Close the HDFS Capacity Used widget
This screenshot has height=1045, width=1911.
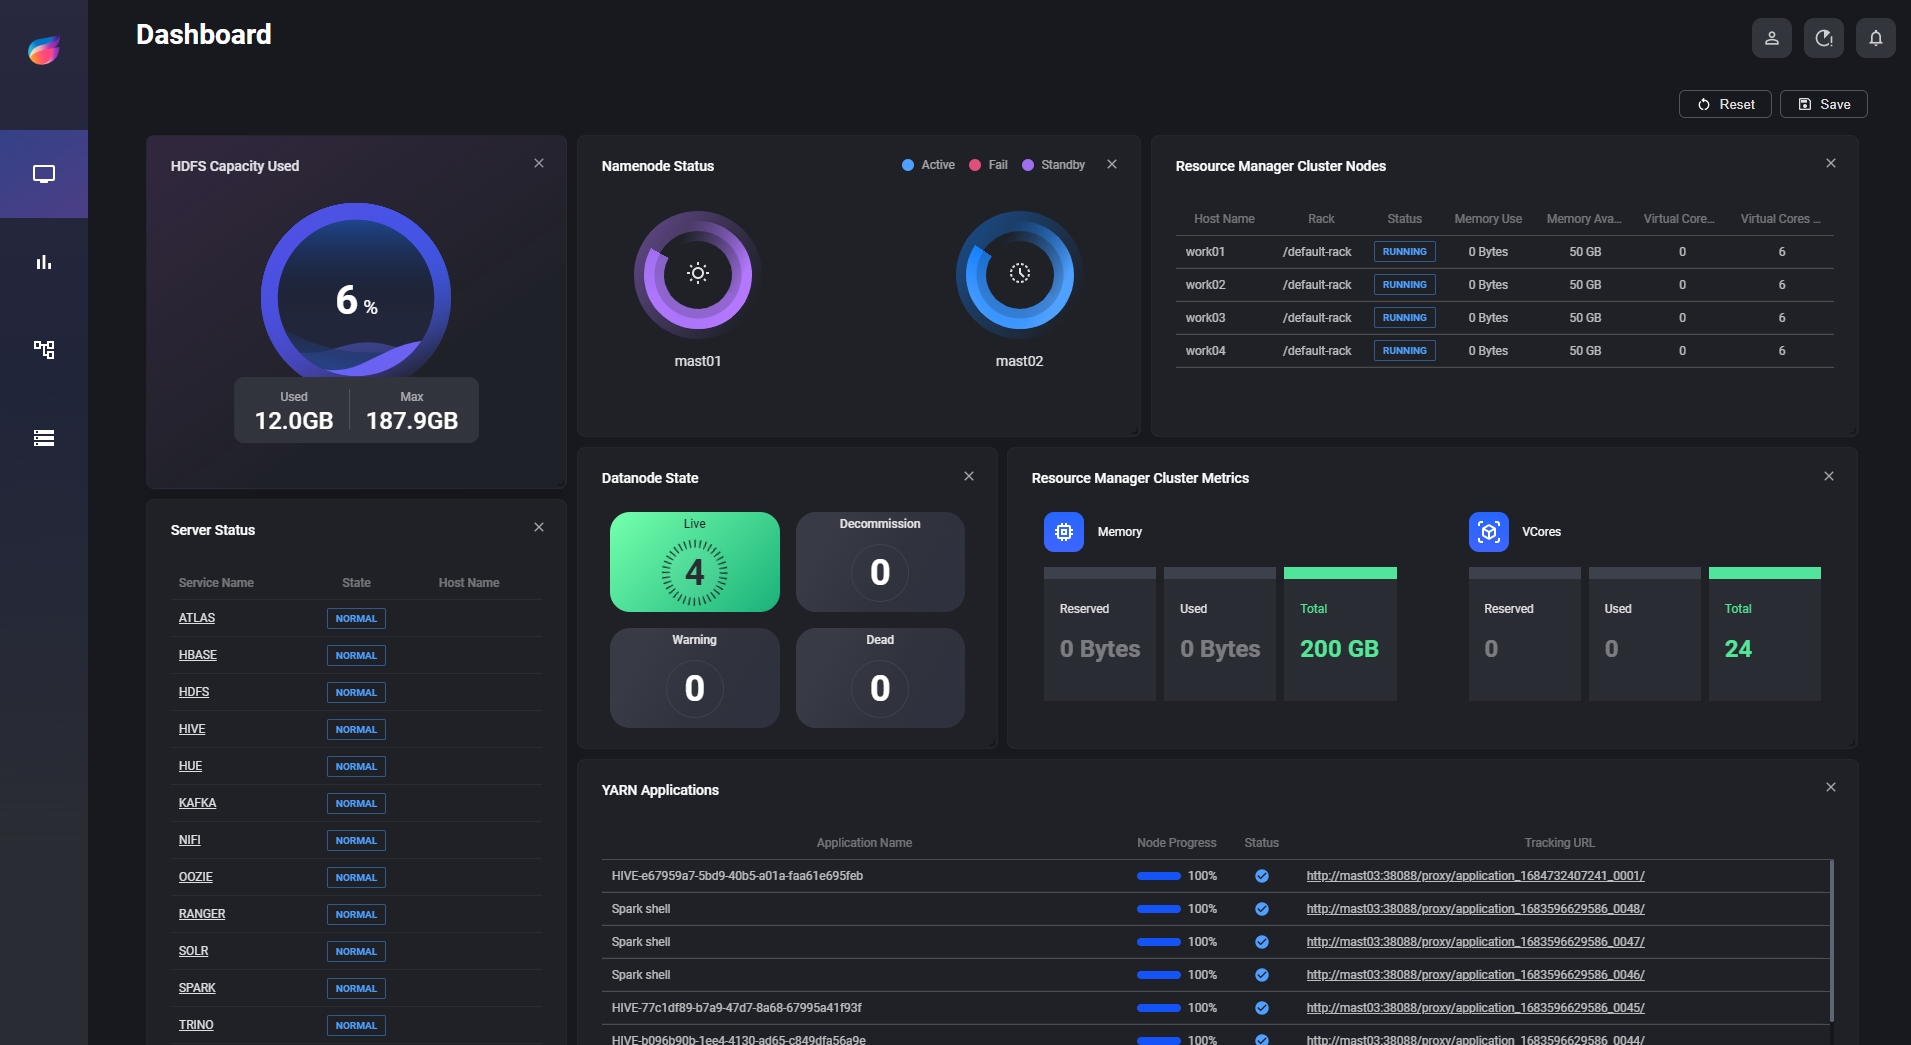539,163
